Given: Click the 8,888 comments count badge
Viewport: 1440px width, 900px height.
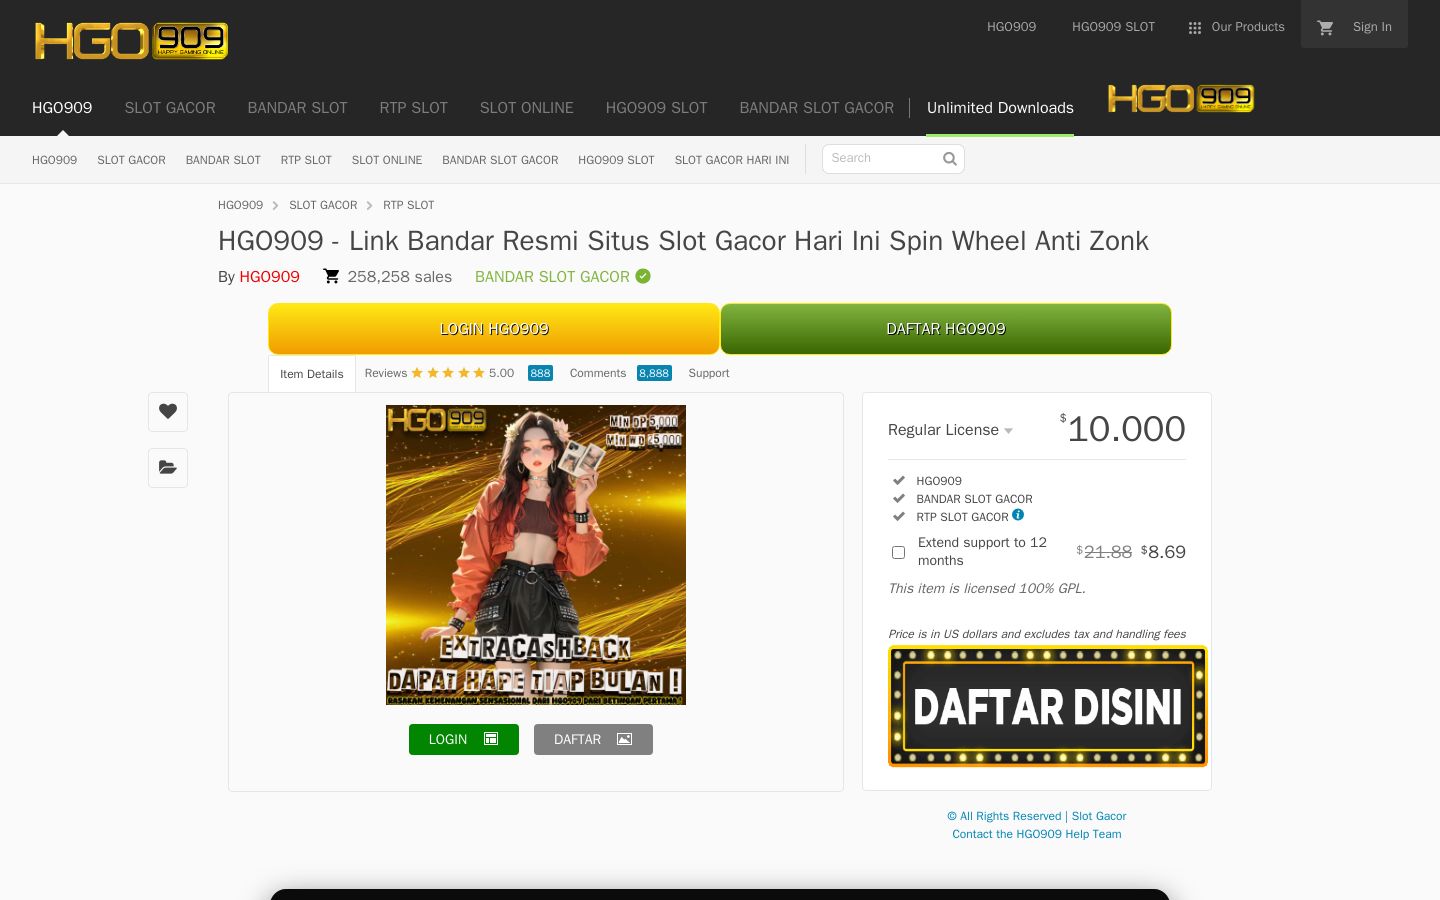Looking at the screenshot, I should point(654,373).
